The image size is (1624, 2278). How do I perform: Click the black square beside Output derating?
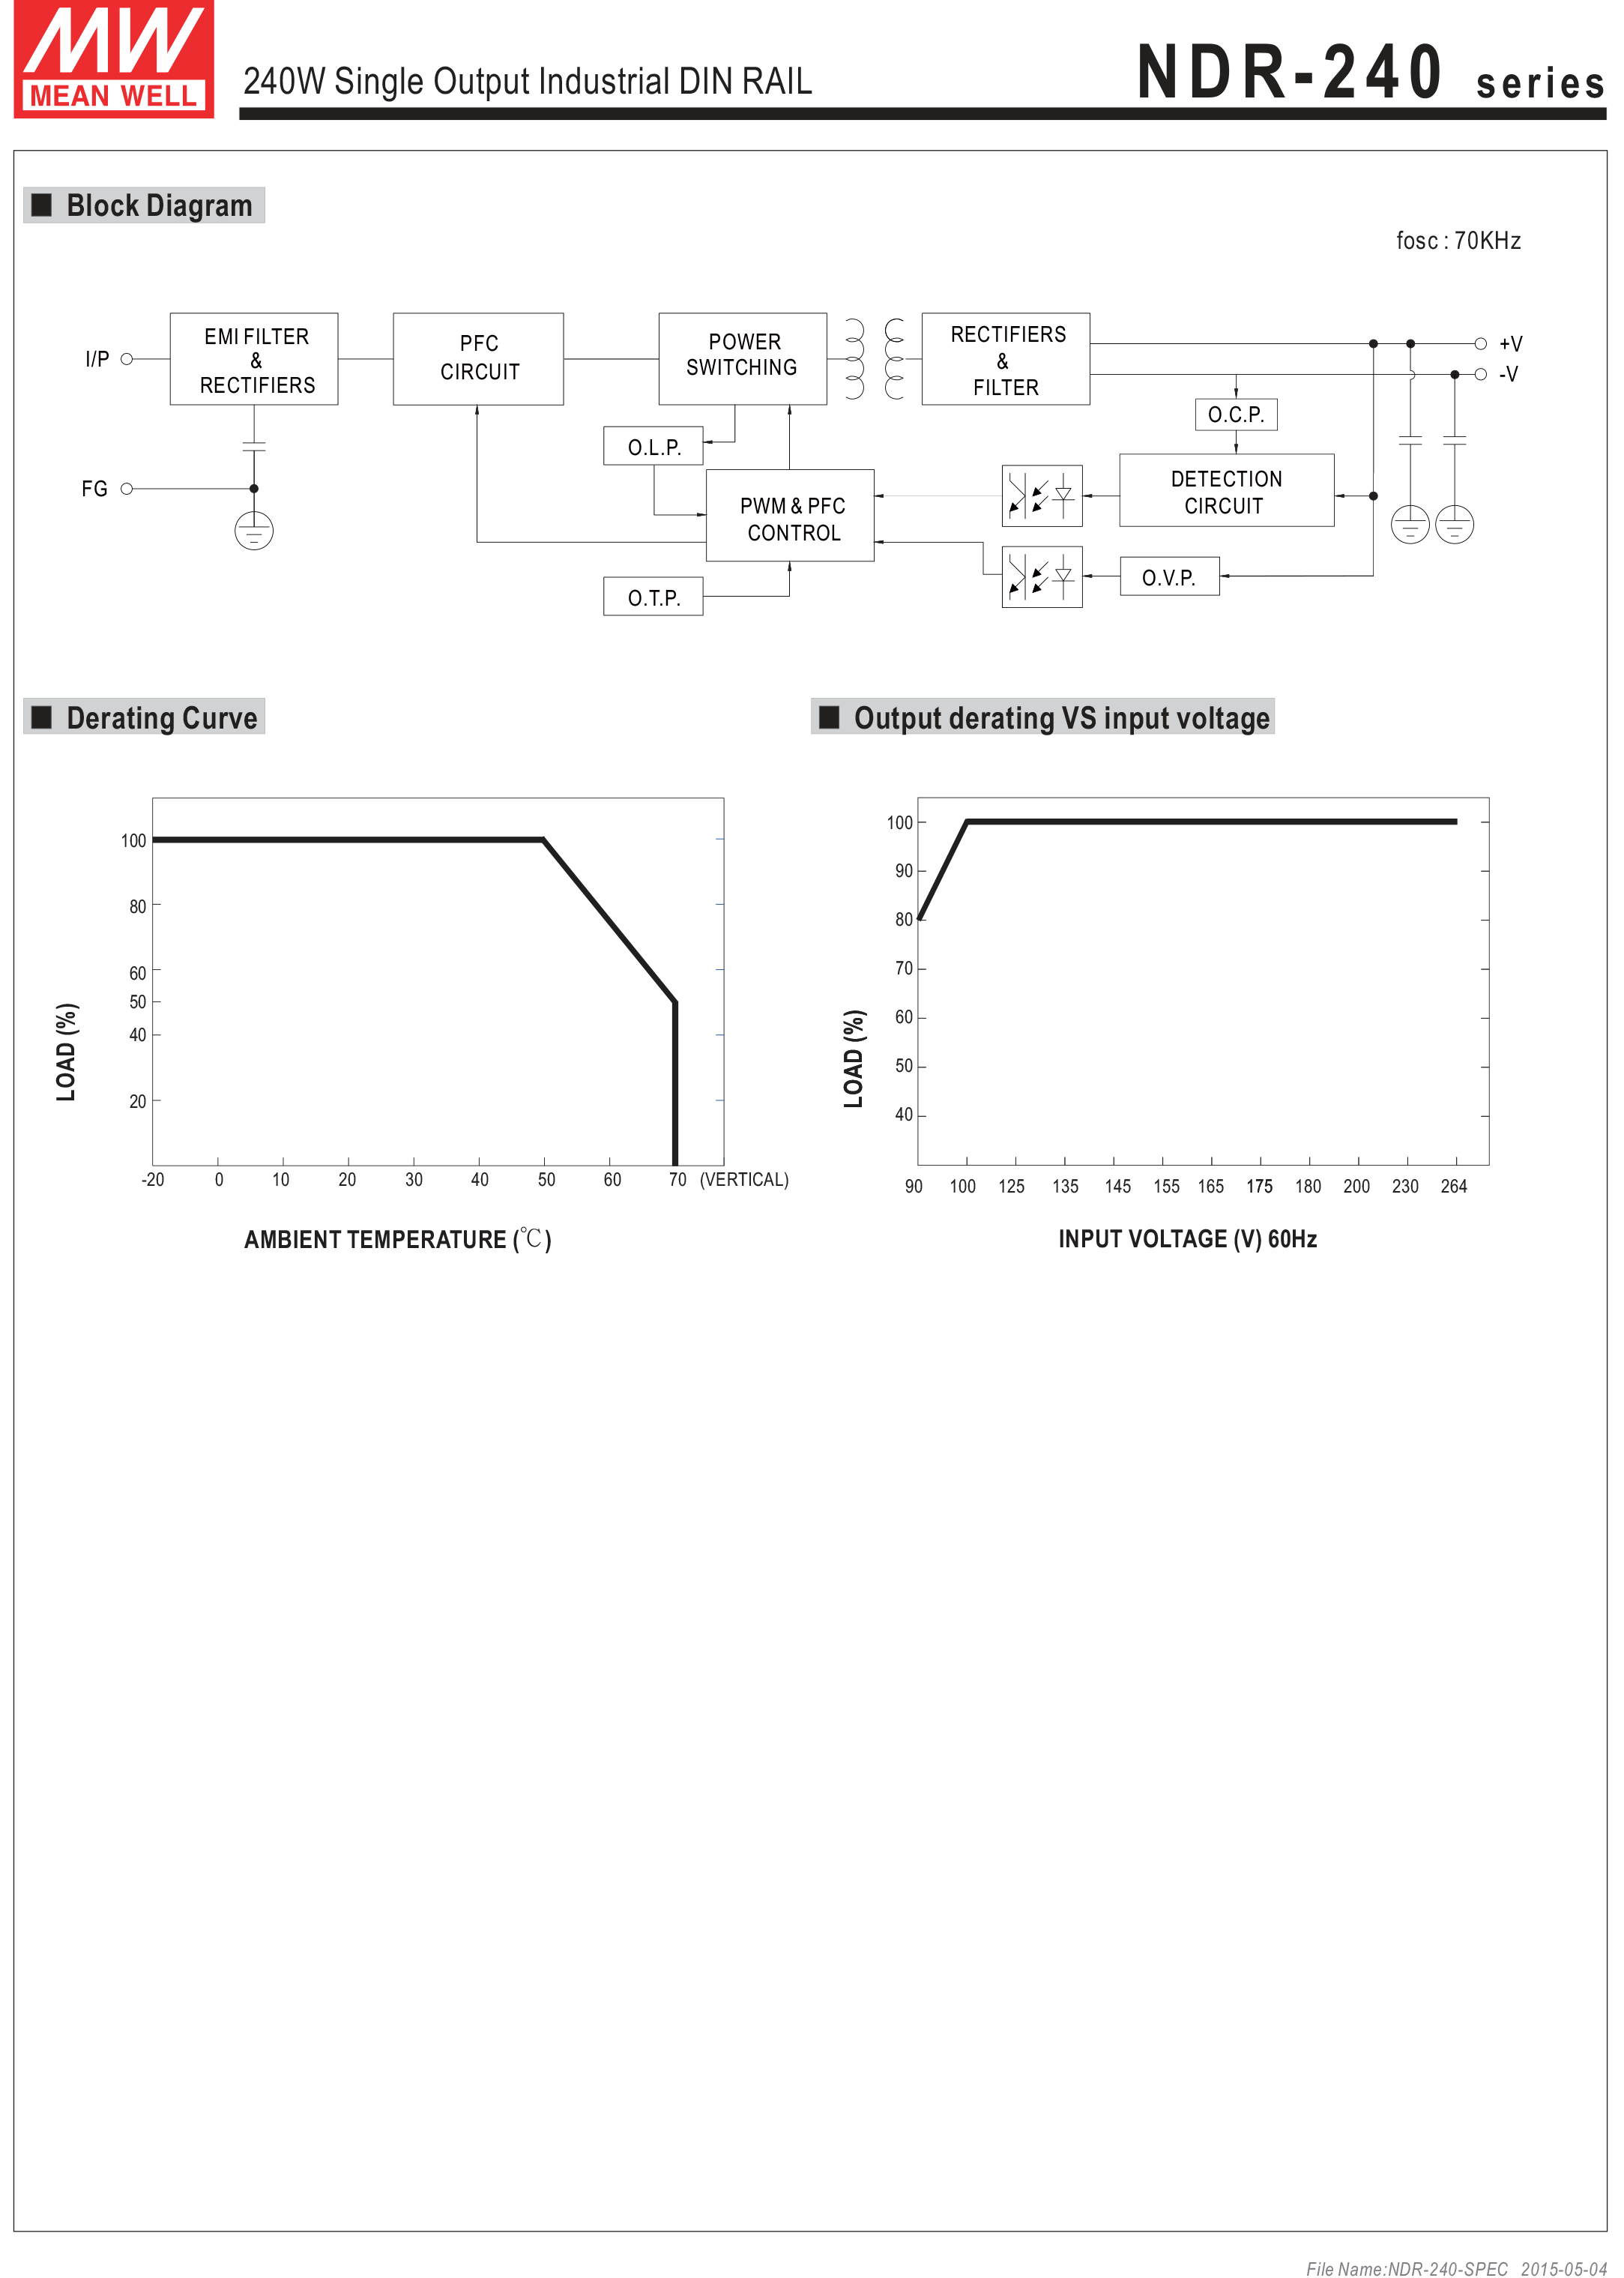(829, 717)
